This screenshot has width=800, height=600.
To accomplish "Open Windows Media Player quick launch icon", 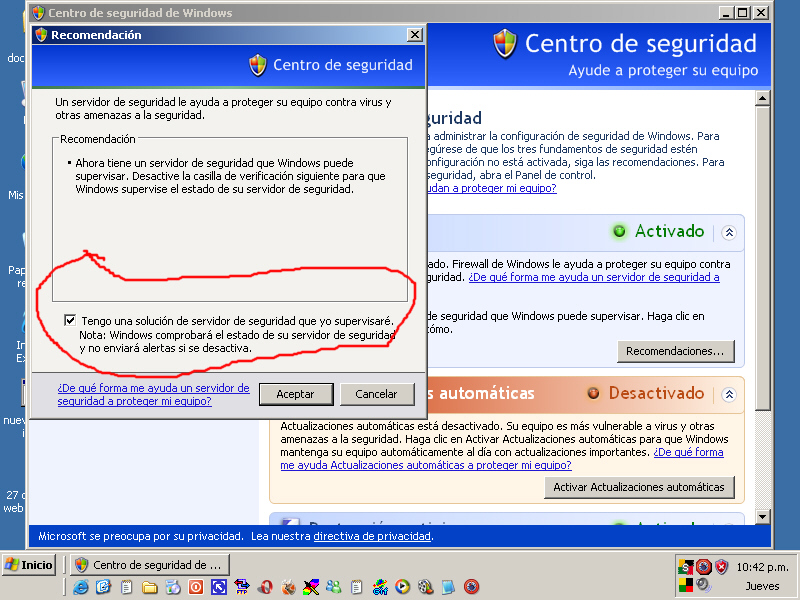I will pos(403,587).
